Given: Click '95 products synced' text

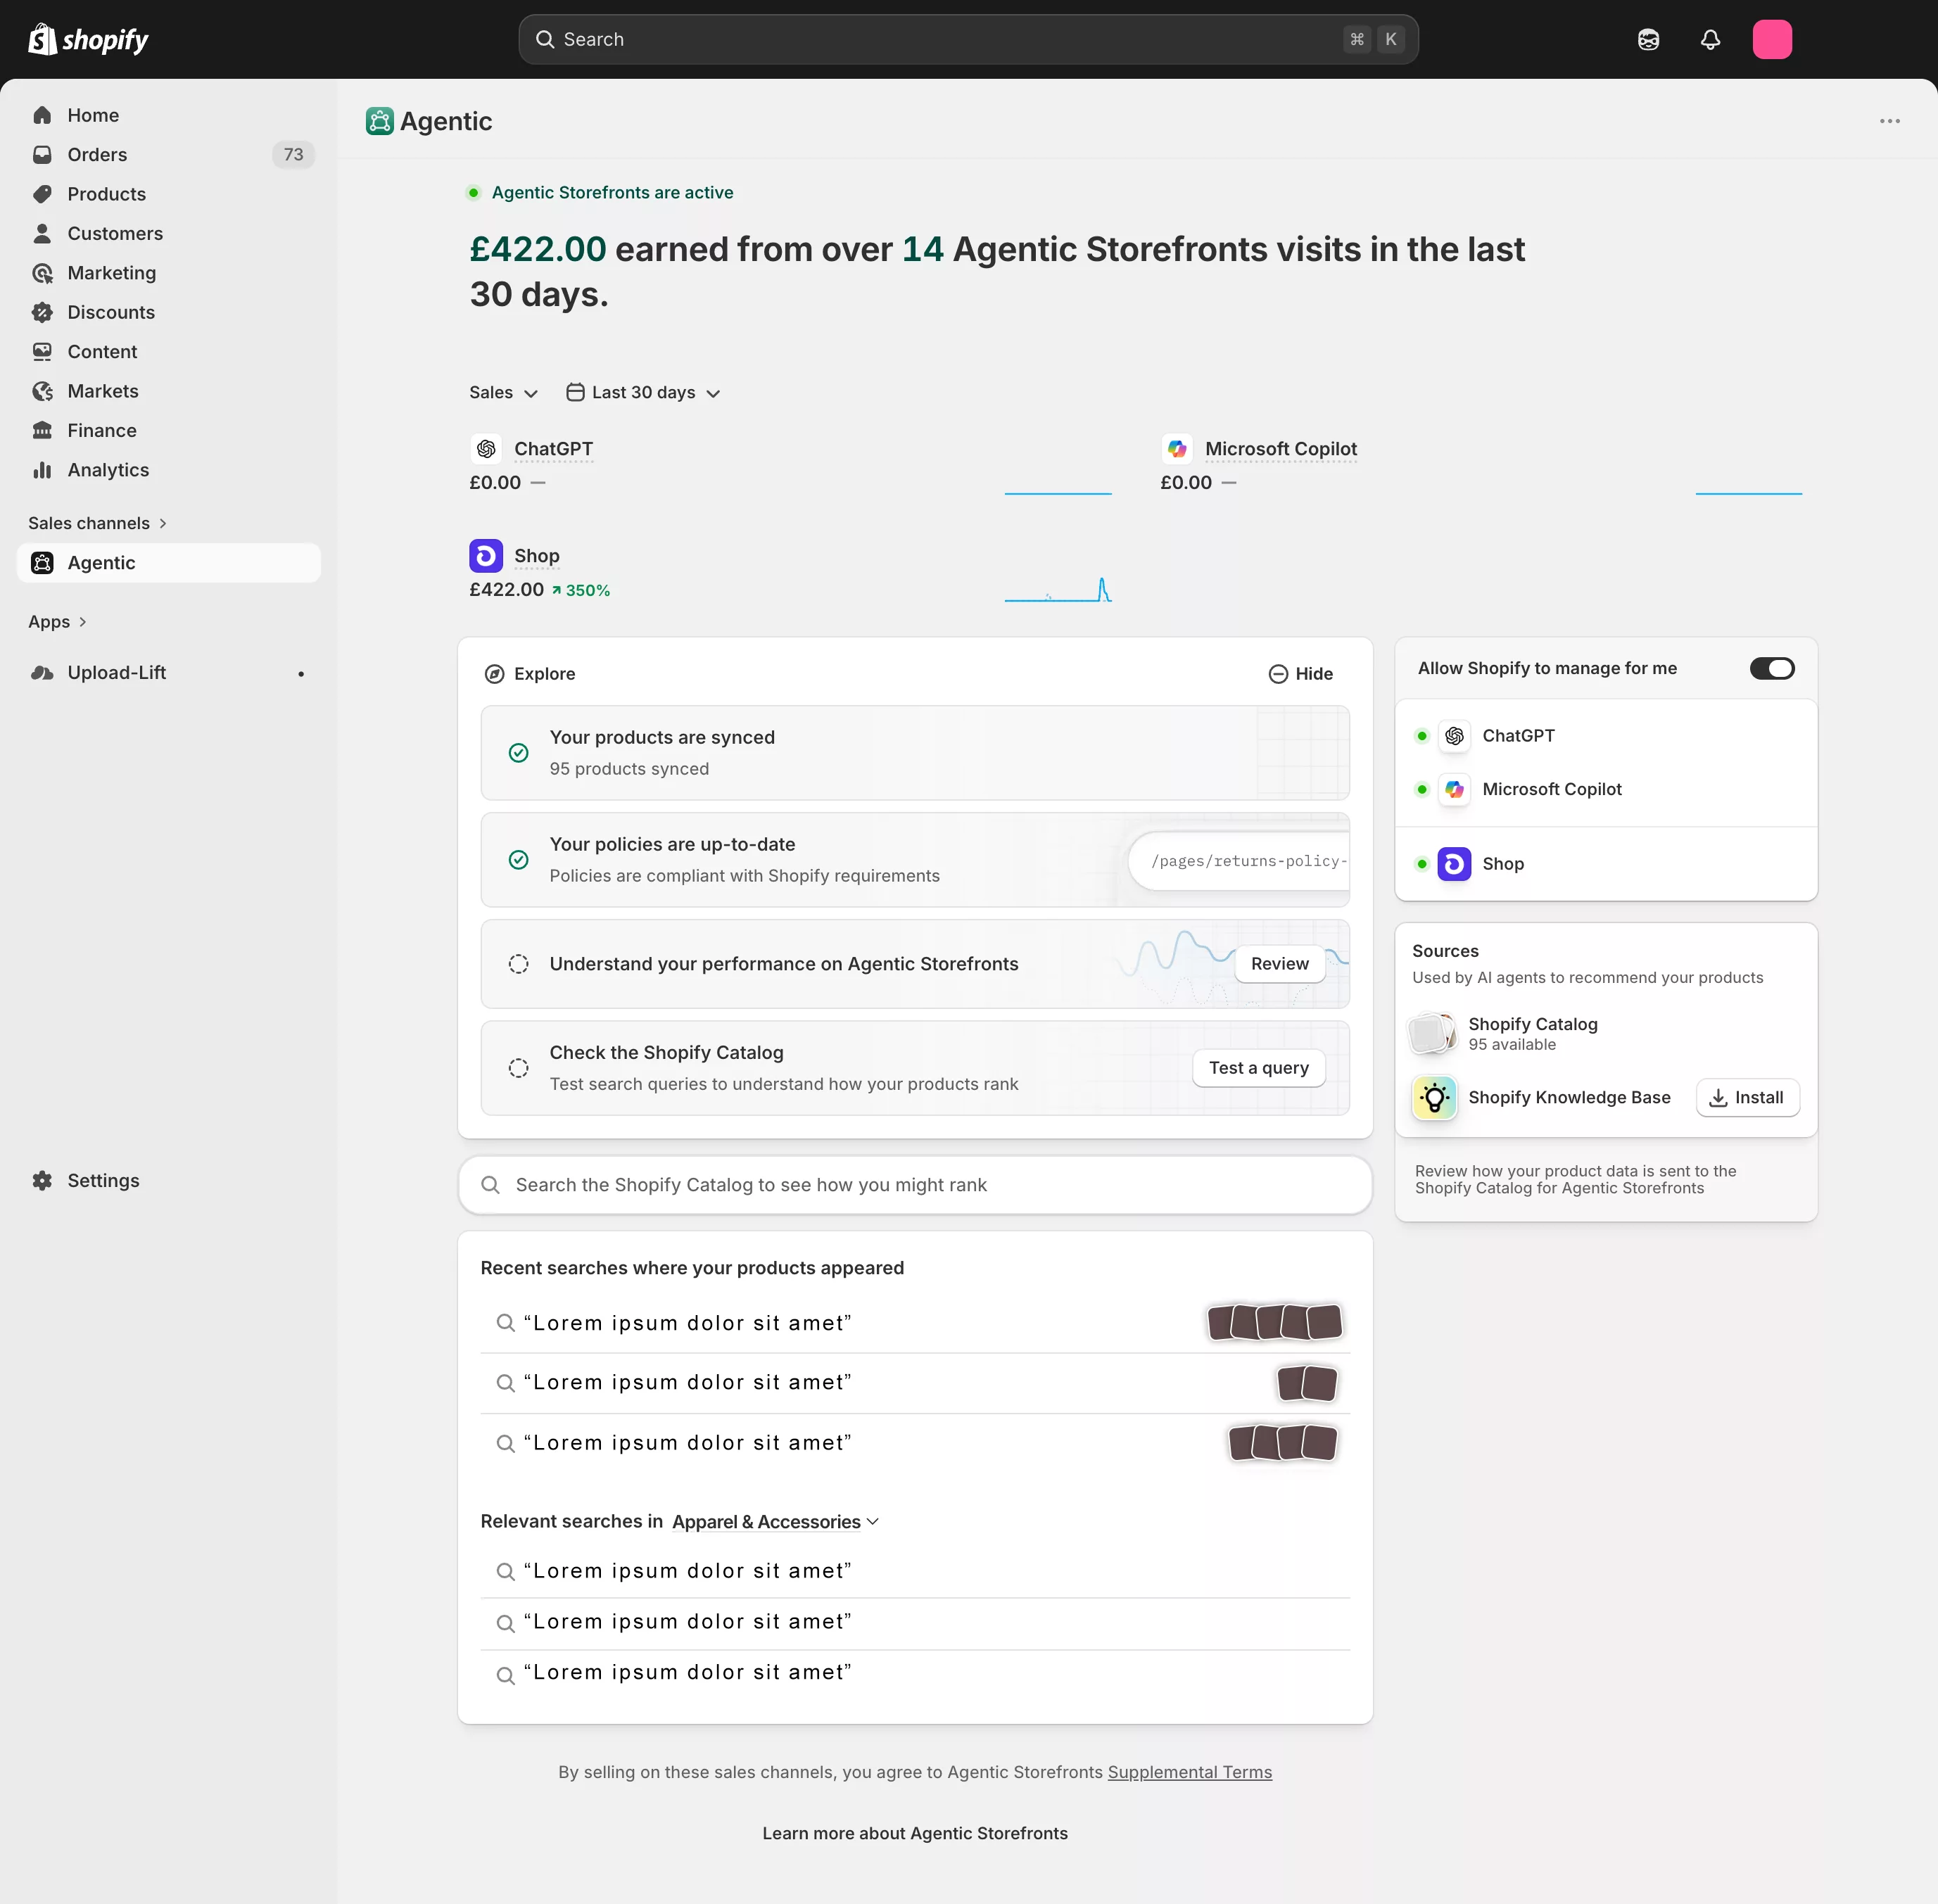Looking at the screenshot, I should tap(629, 769).
